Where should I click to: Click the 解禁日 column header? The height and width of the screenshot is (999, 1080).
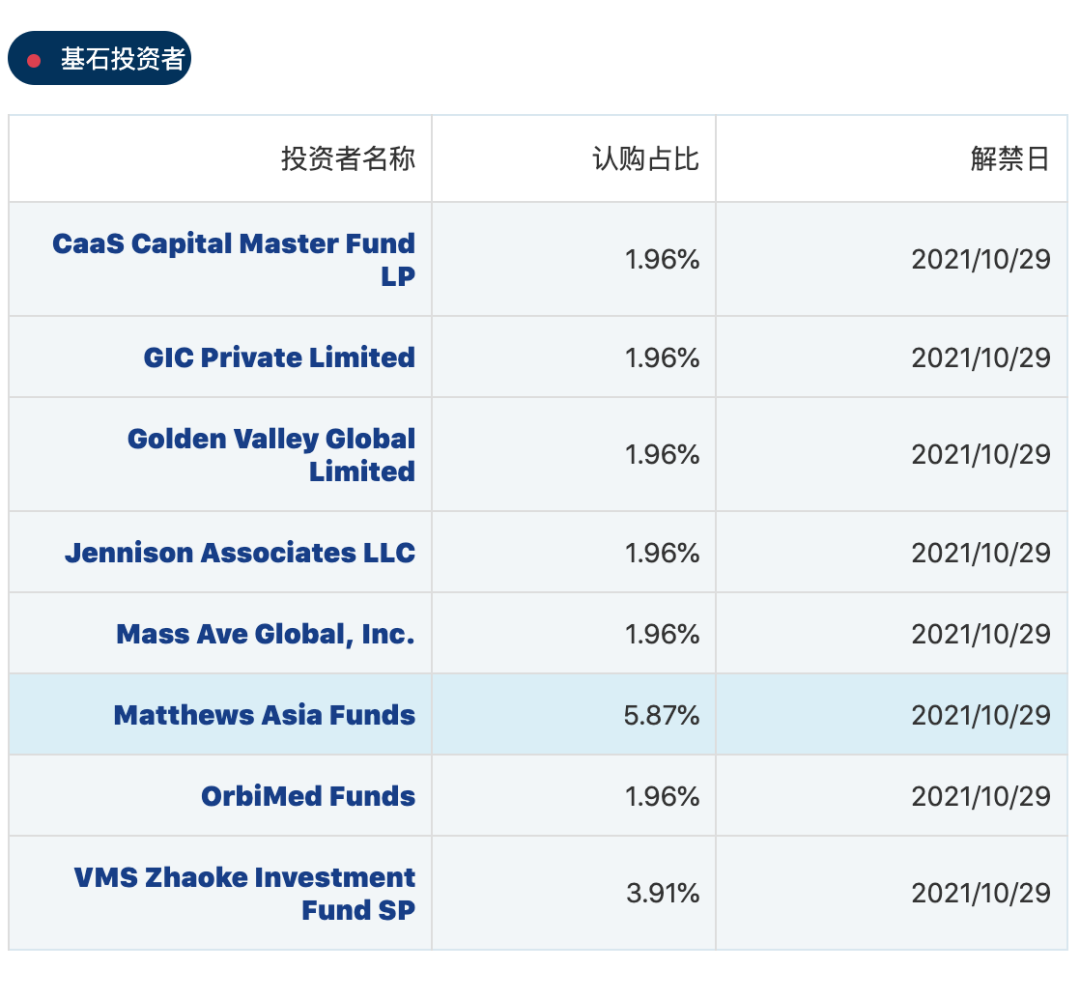[x=1010, y=158]
